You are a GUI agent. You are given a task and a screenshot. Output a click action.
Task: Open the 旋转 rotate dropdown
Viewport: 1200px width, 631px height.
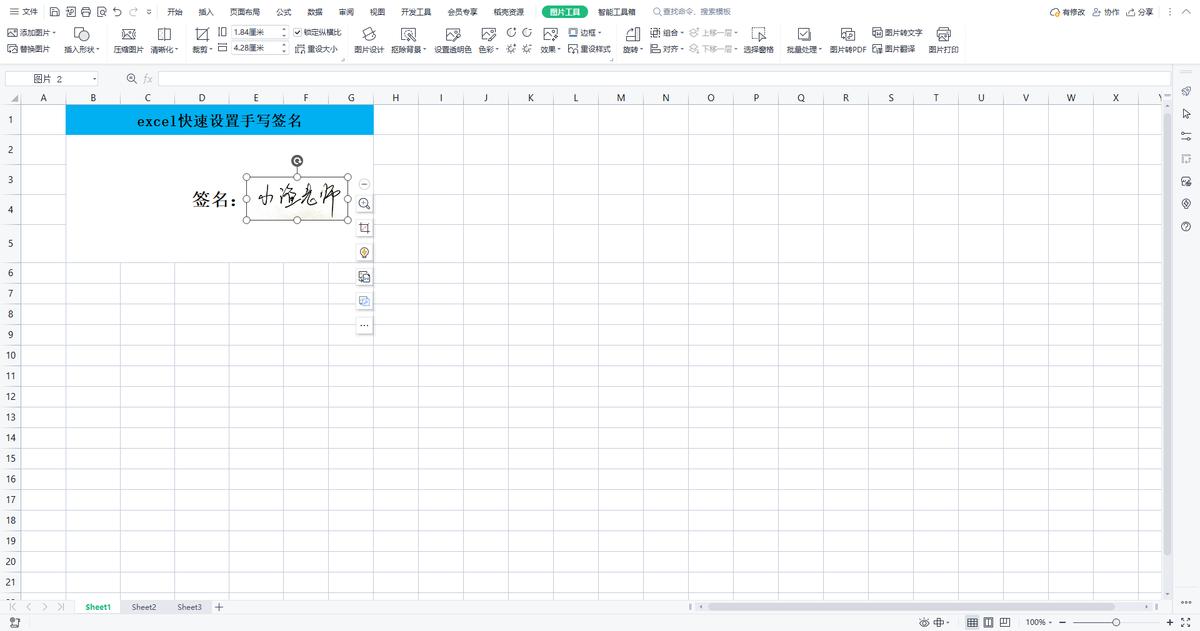632,49
